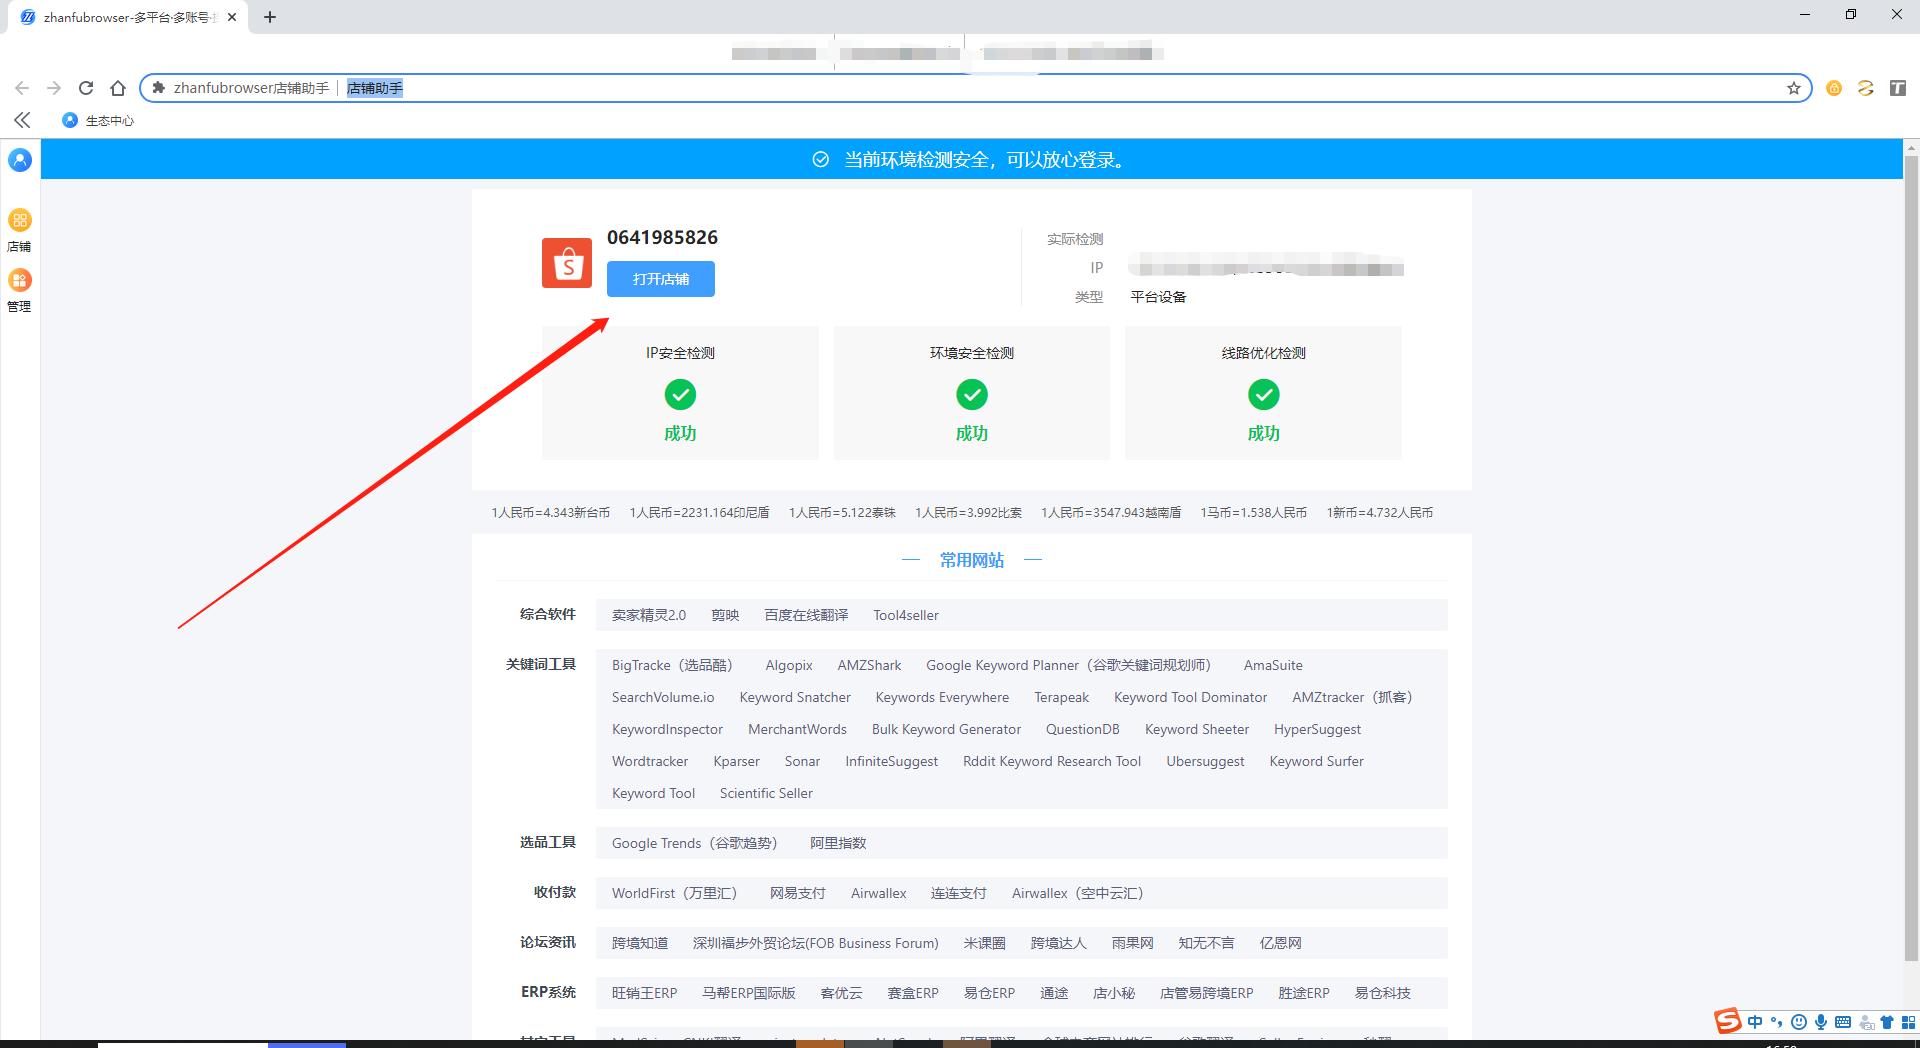Open AmaSuite link
Screen dimensions: 1920x1048
click(x=1273, y=665)
